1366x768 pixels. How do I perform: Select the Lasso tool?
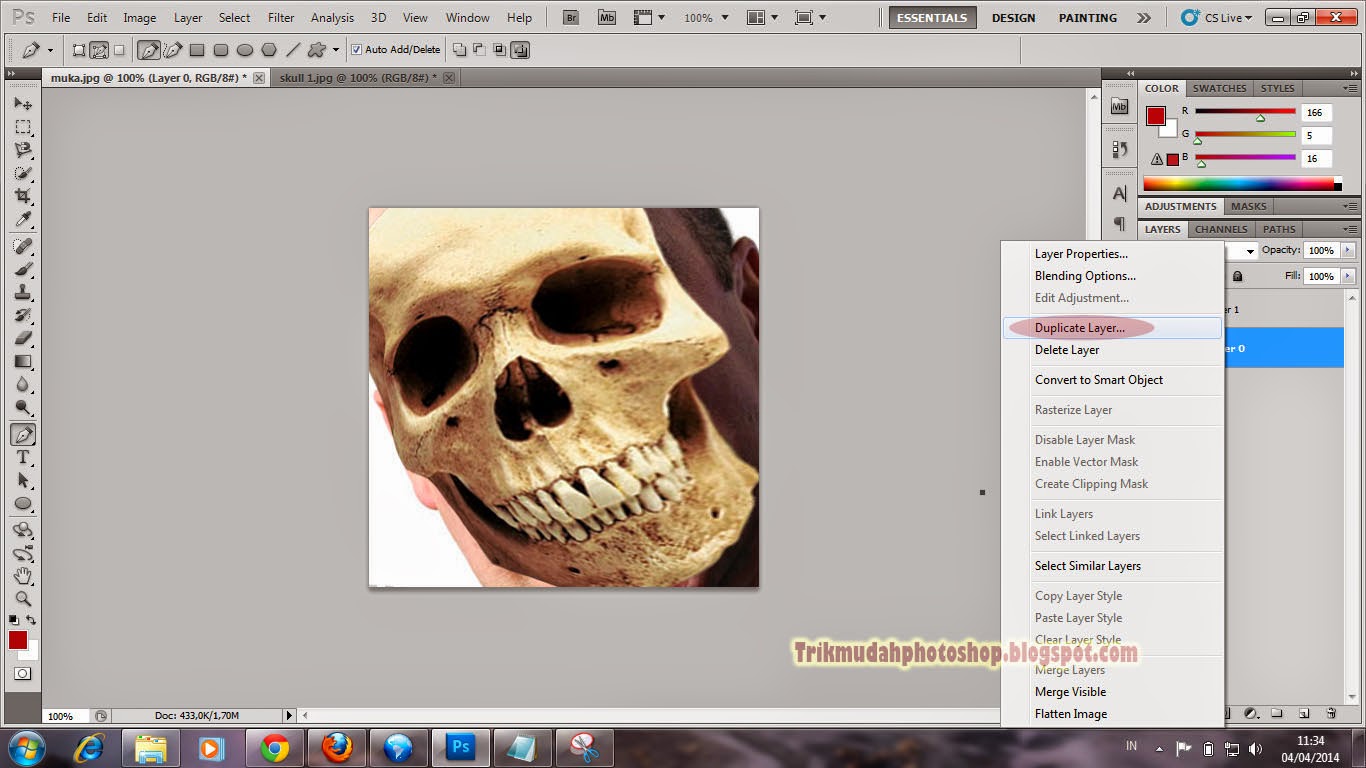click(23, 150)
